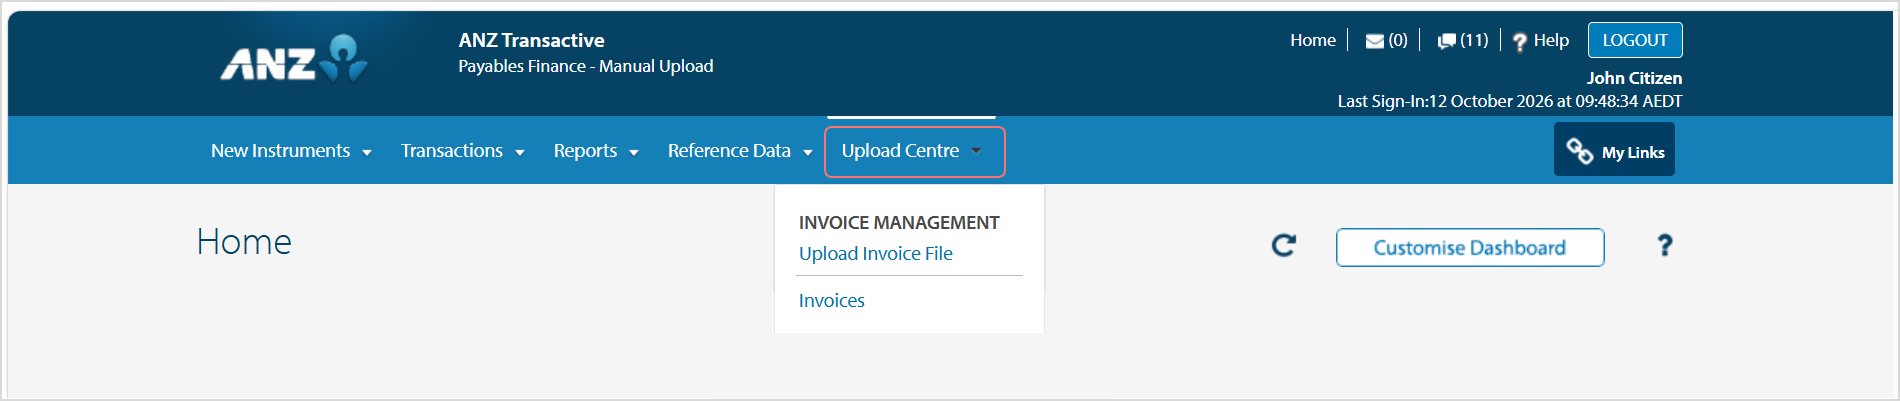Screen dimensions: 1900x401
Task: Open the New Instruments menu
Action: click(x=281, y=151)
